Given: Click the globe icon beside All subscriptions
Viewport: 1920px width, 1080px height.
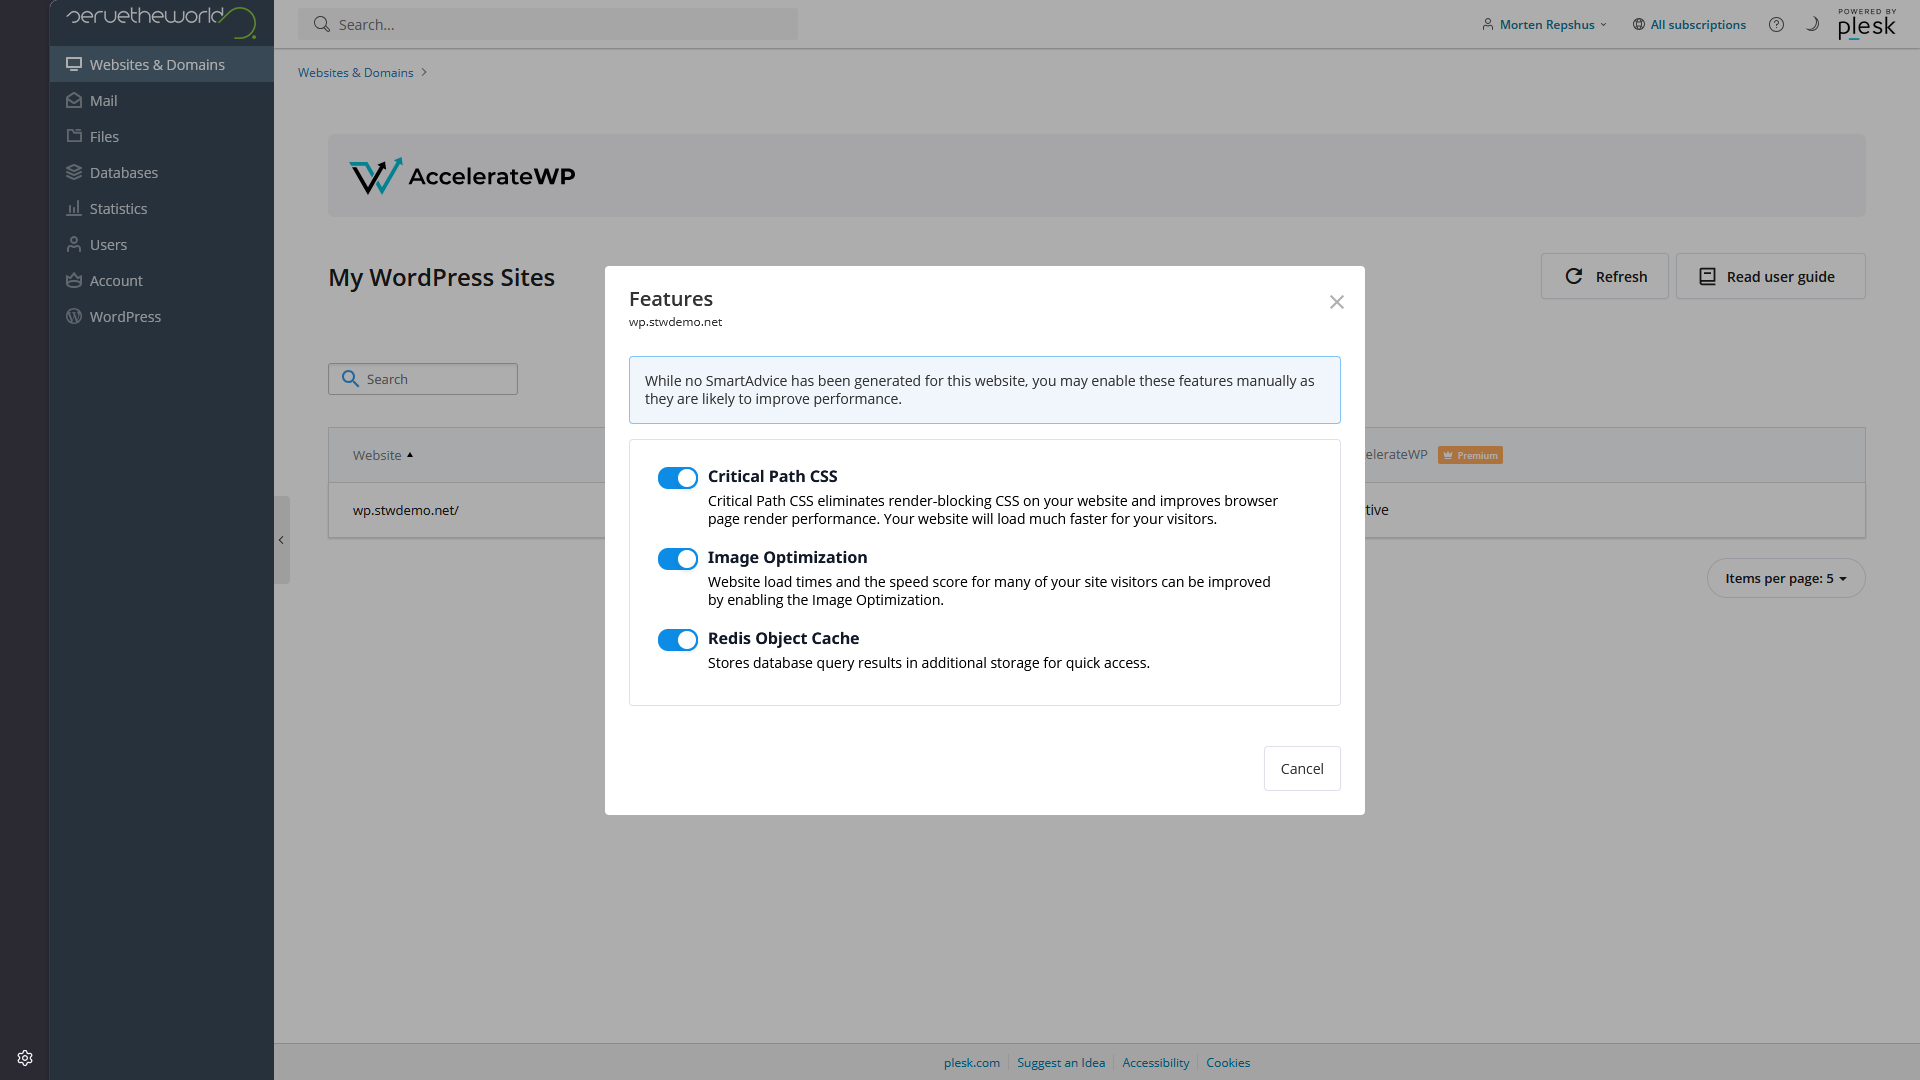Looking at the screenshot, I should tap(1638, 24).
